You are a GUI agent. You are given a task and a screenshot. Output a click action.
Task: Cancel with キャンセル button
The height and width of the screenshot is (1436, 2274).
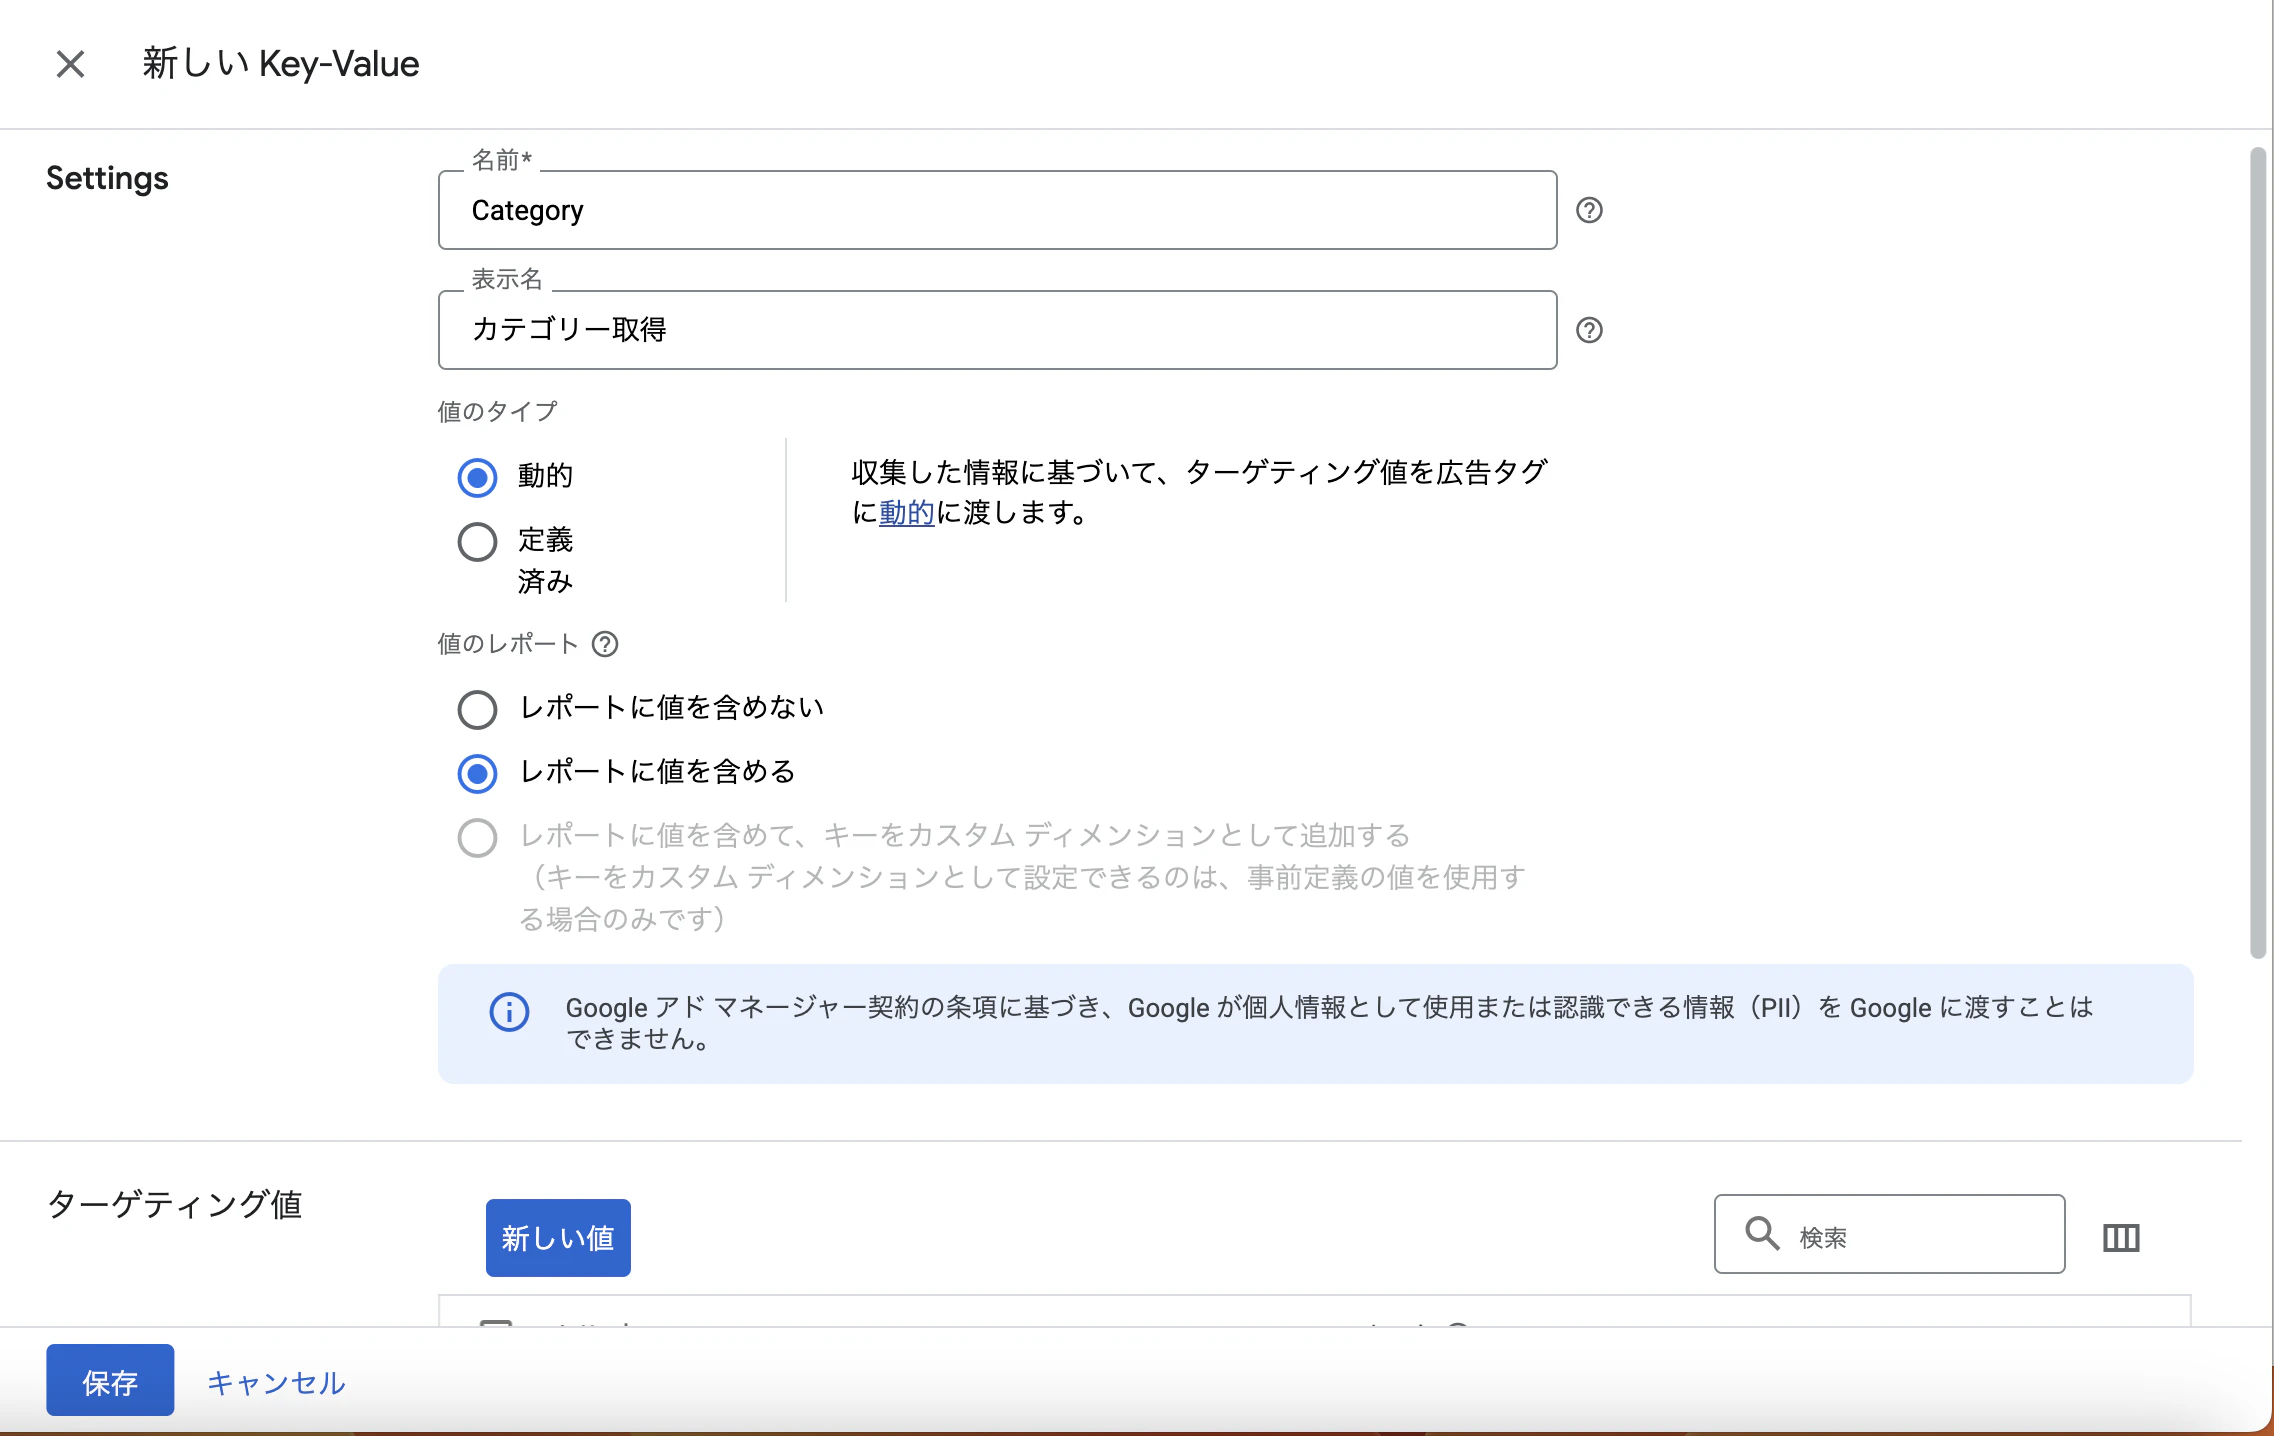pos(276,1382)
